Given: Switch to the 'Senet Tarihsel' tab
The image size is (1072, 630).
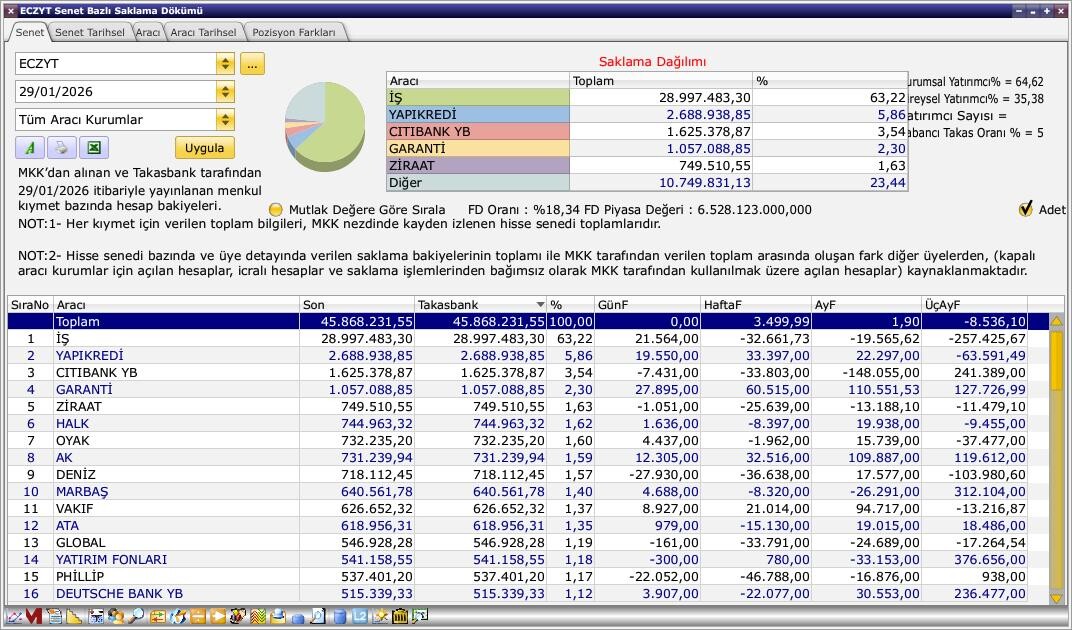Looking at the screenshot, I should [x=89, y=32].
